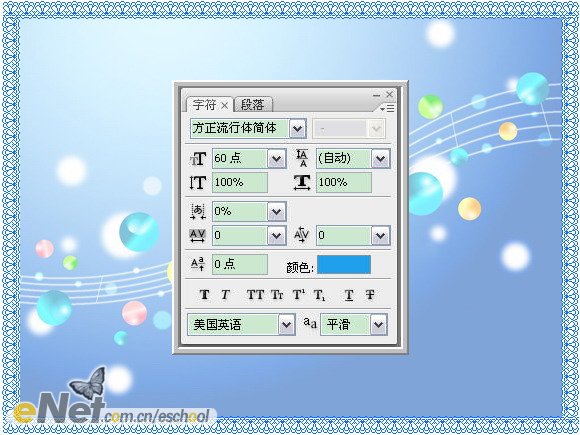Viewport: 580px width, 435px height.
Task: Click the tracking AV icon
Action: pos(198,236)
